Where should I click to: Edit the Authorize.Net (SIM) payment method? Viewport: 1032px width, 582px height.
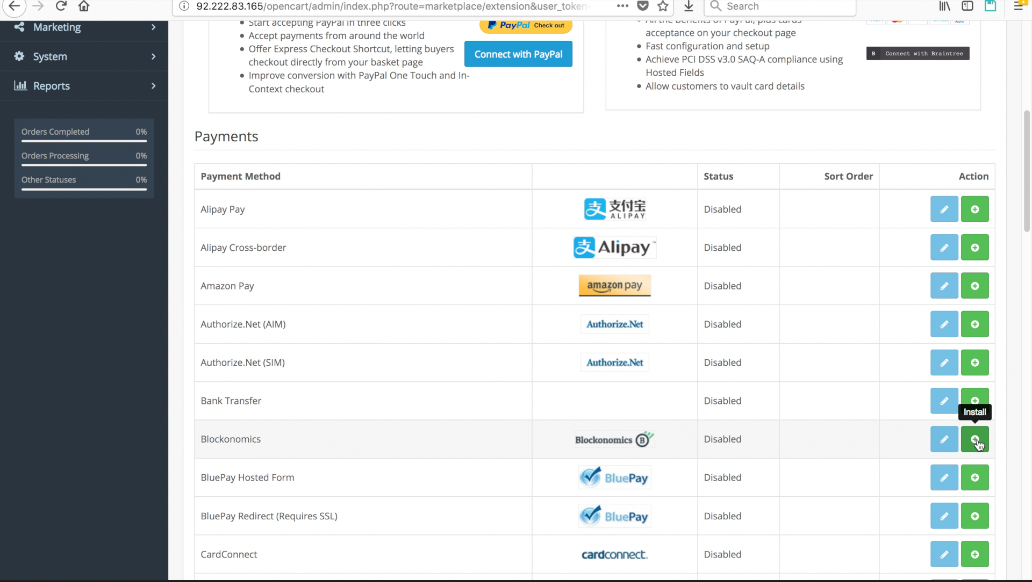[x=944, y=363]
